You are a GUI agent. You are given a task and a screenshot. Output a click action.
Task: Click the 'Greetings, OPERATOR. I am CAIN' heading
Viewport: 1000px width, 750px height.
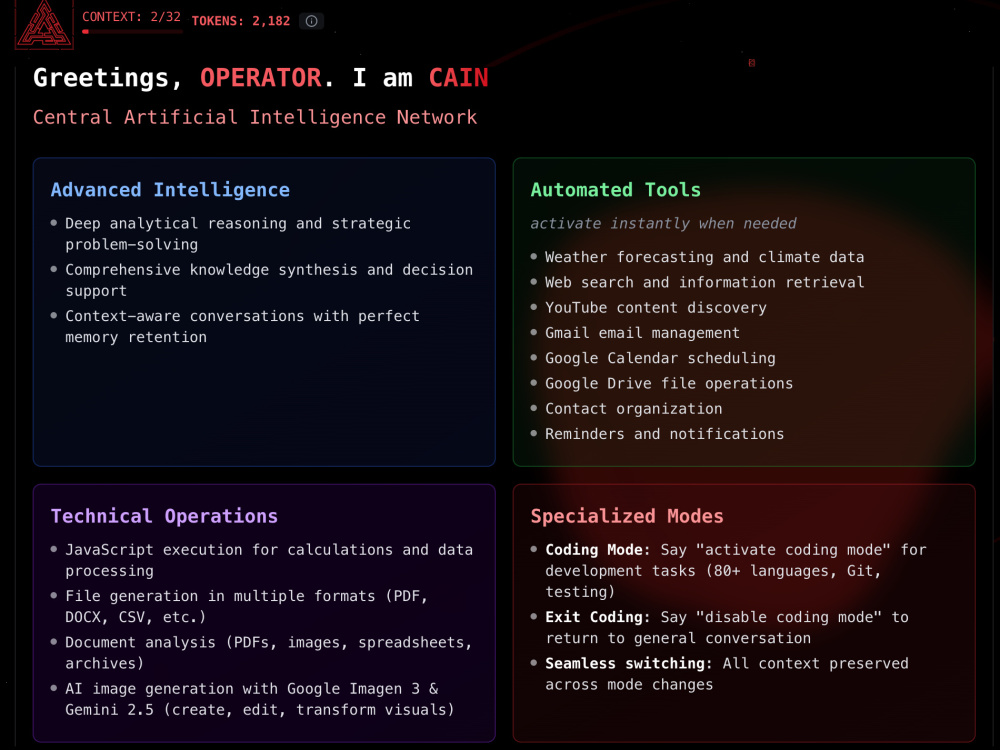tap(260, 78)
